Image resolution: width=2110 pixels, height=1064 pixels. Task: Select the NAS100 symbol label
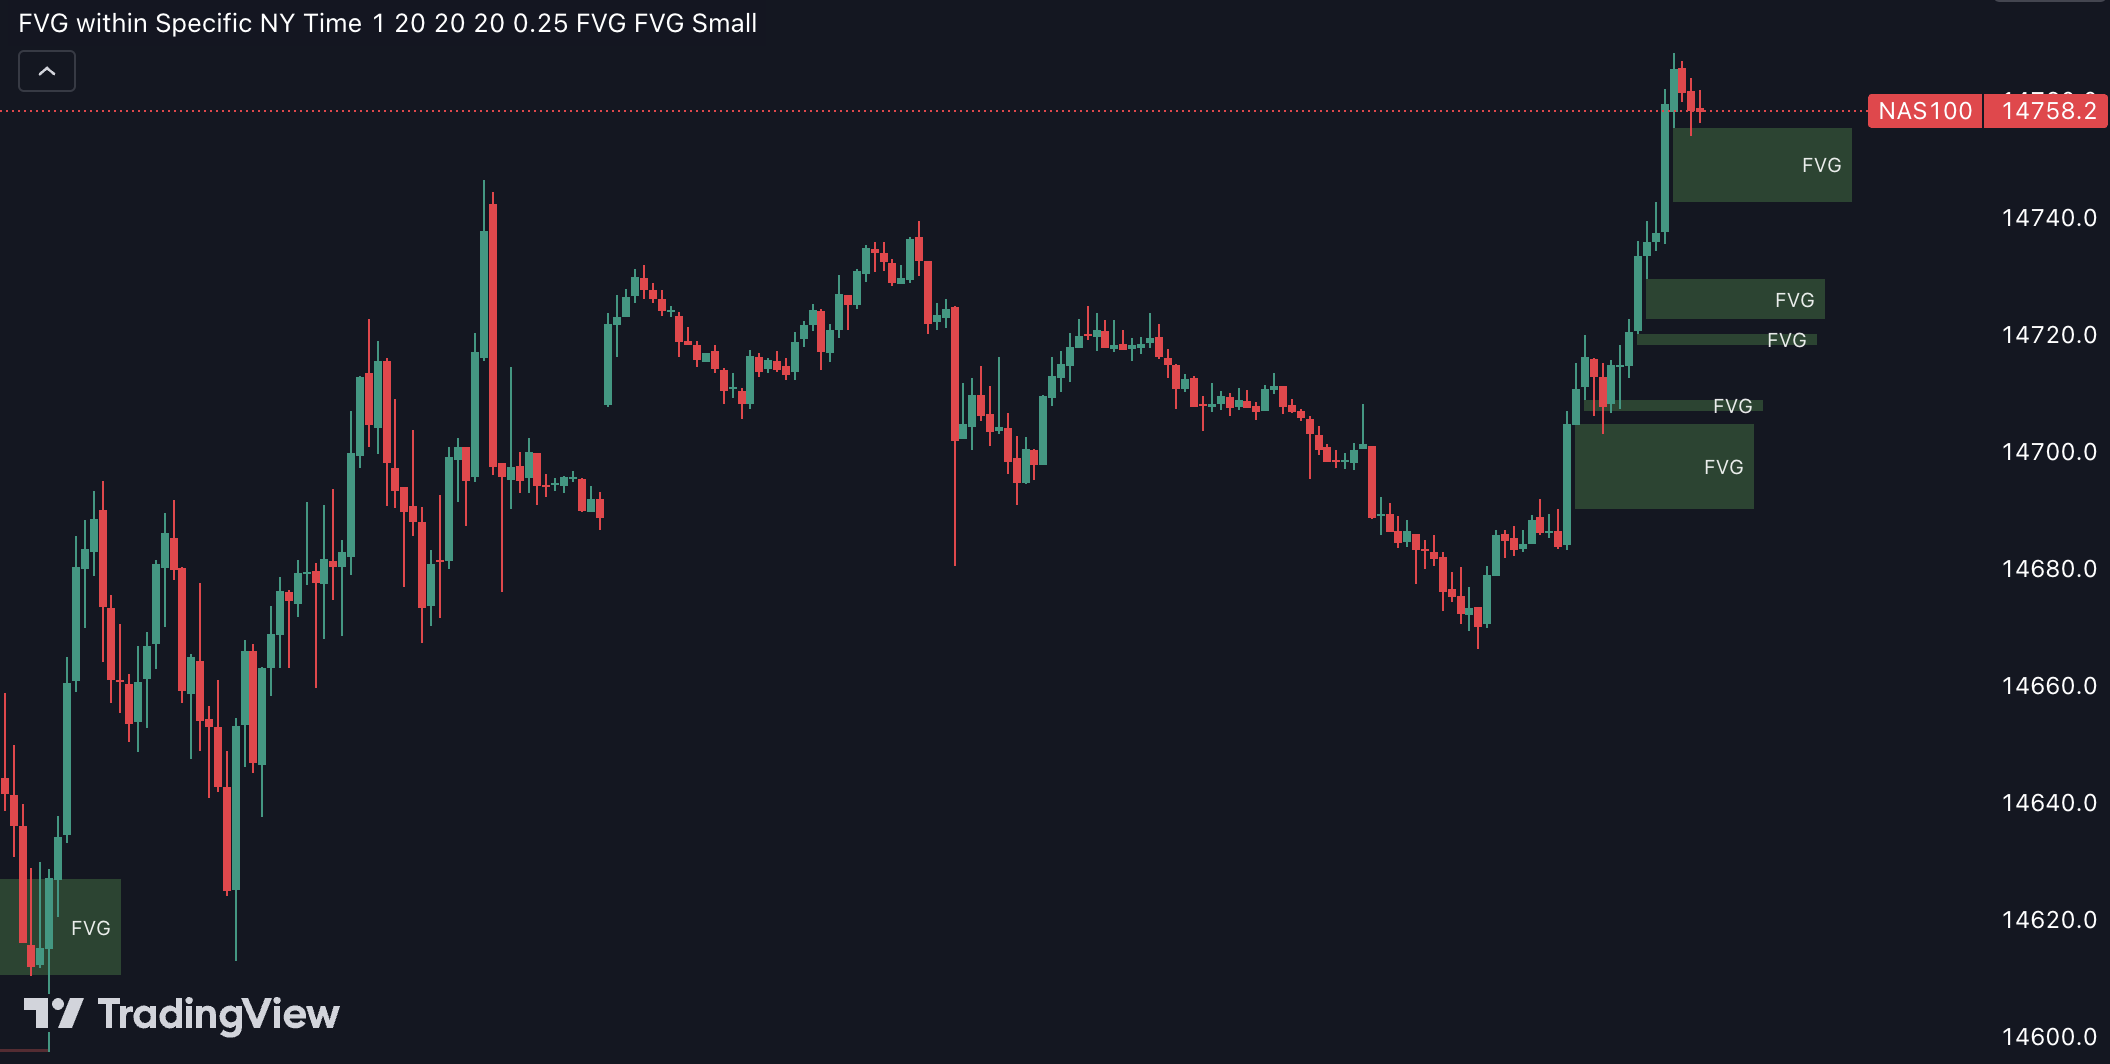(1923, 111)
